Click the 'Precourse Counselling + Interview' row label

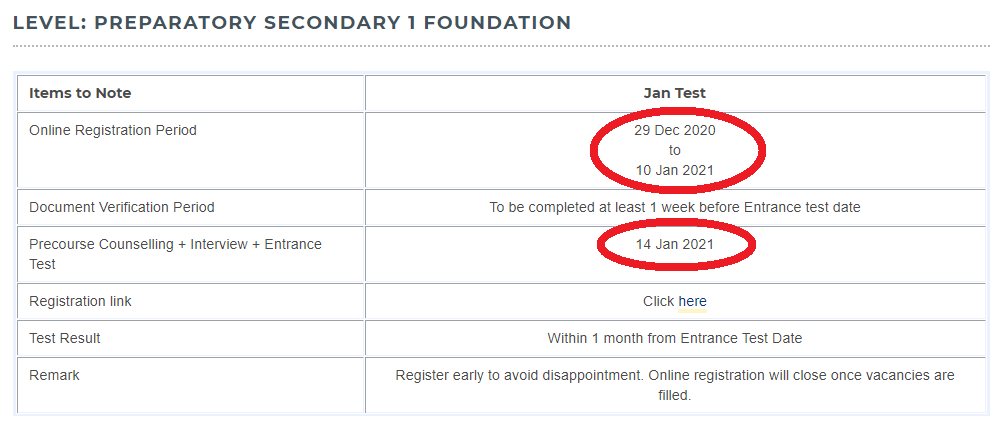[175, 244]
